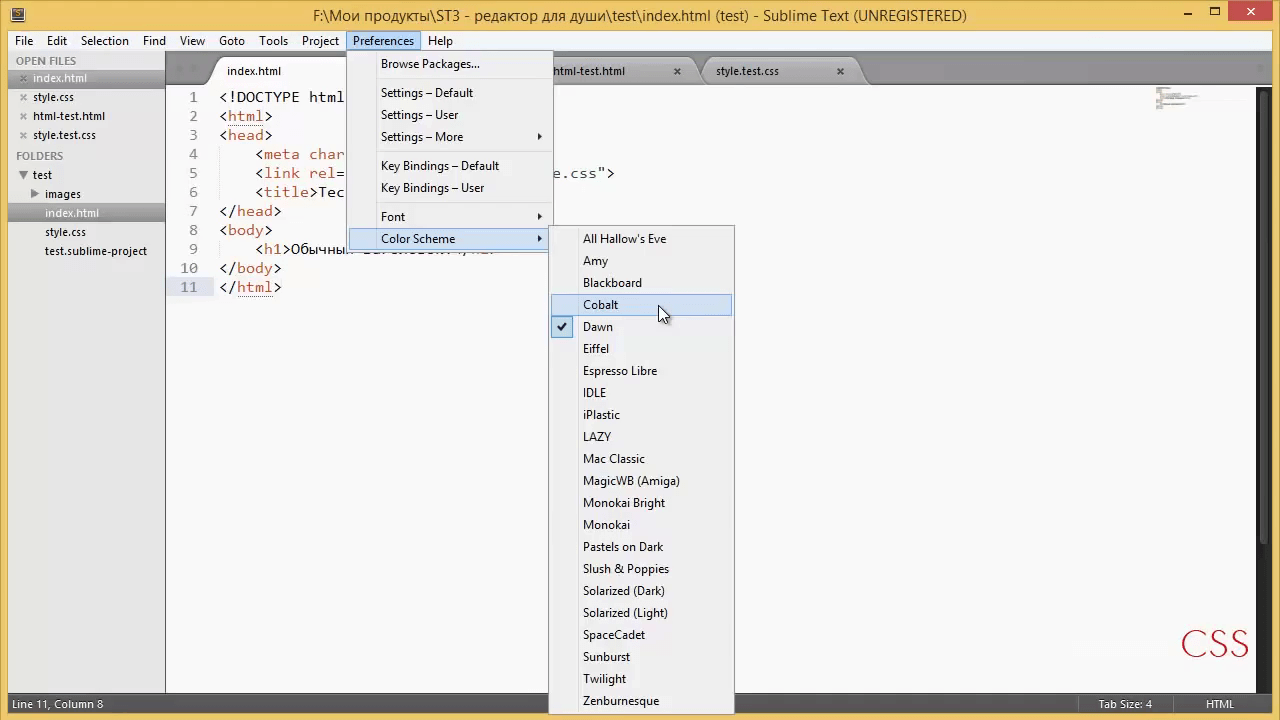This screenshot has width=1280, height=720.
Task: Open the Project menu
Action: pyautogui.click(x=320, y=41)
